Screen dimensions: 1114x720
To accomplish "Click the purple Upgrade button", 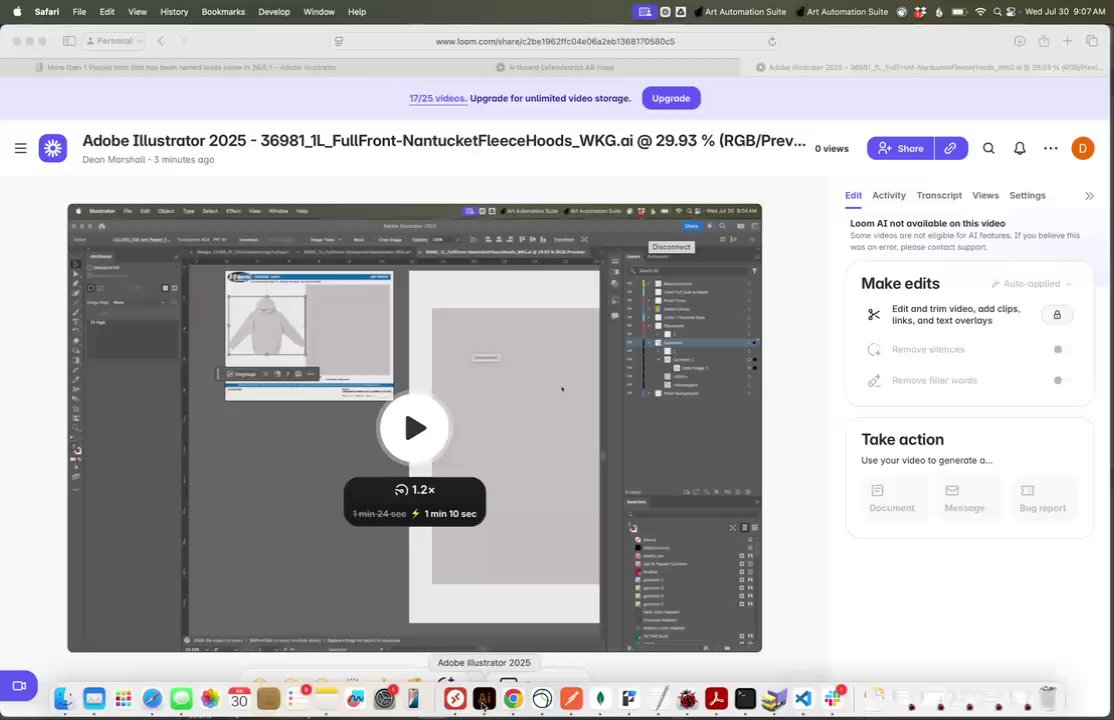I will (671, 98).
